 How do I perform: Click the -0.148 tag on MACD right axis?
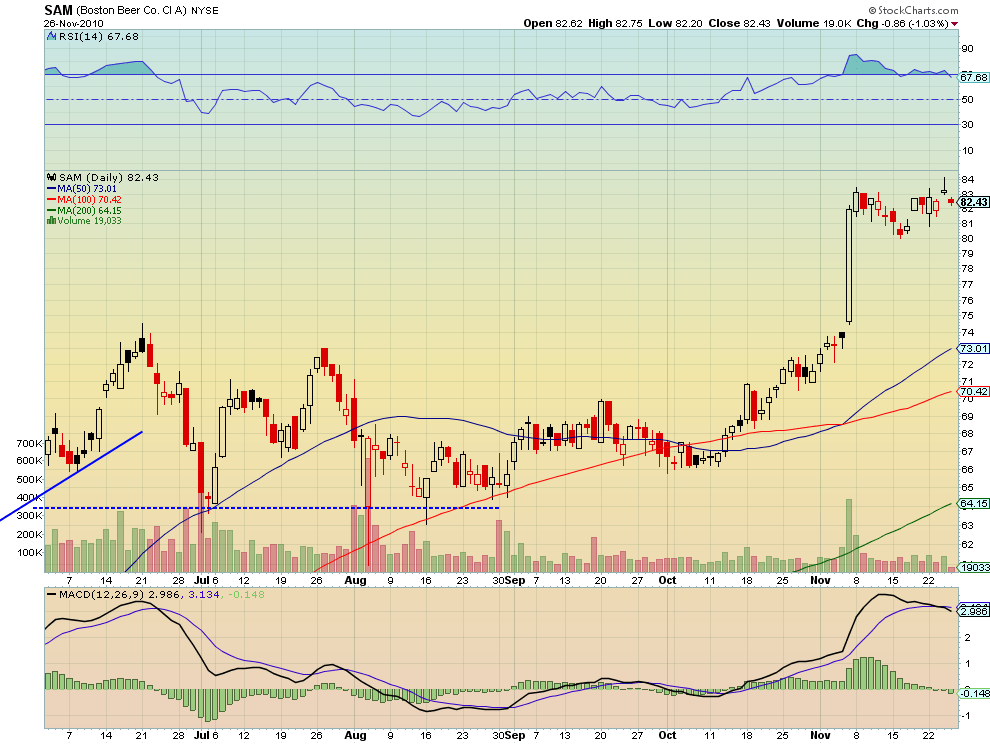click(974, 693)
